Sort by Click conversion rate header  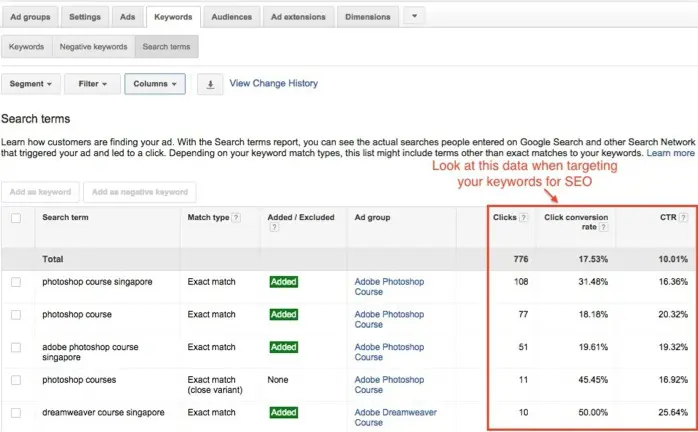(x=576, y=222)
